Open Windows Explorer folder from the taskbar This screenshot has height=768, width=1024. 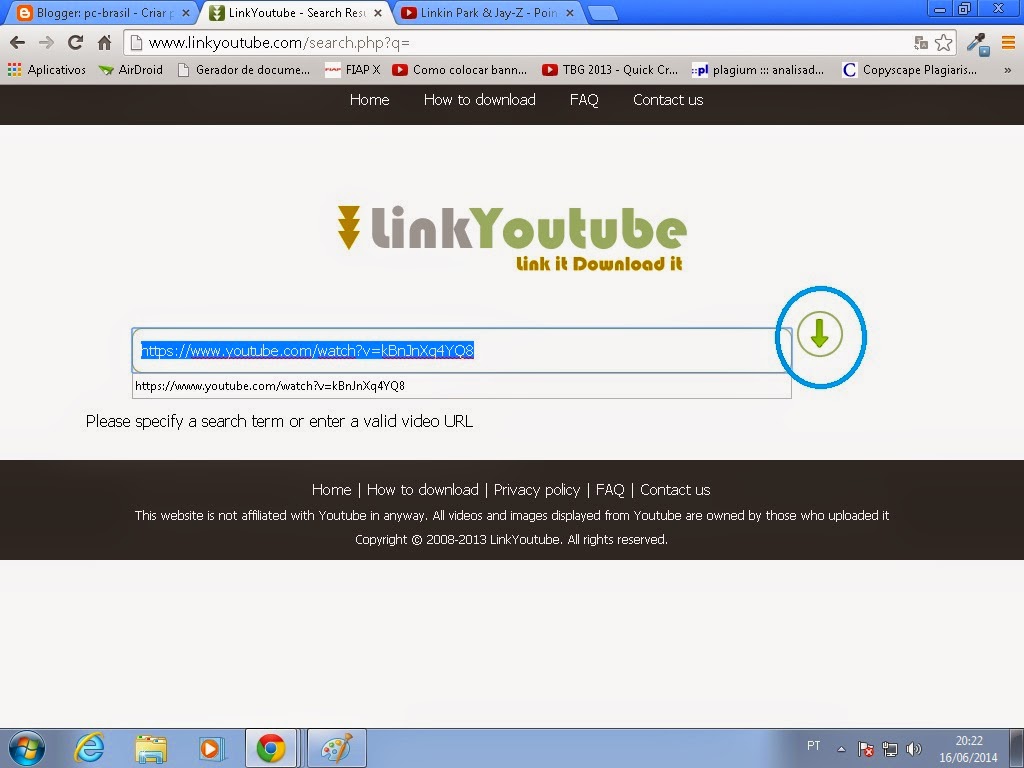click(x=151, y=748)
